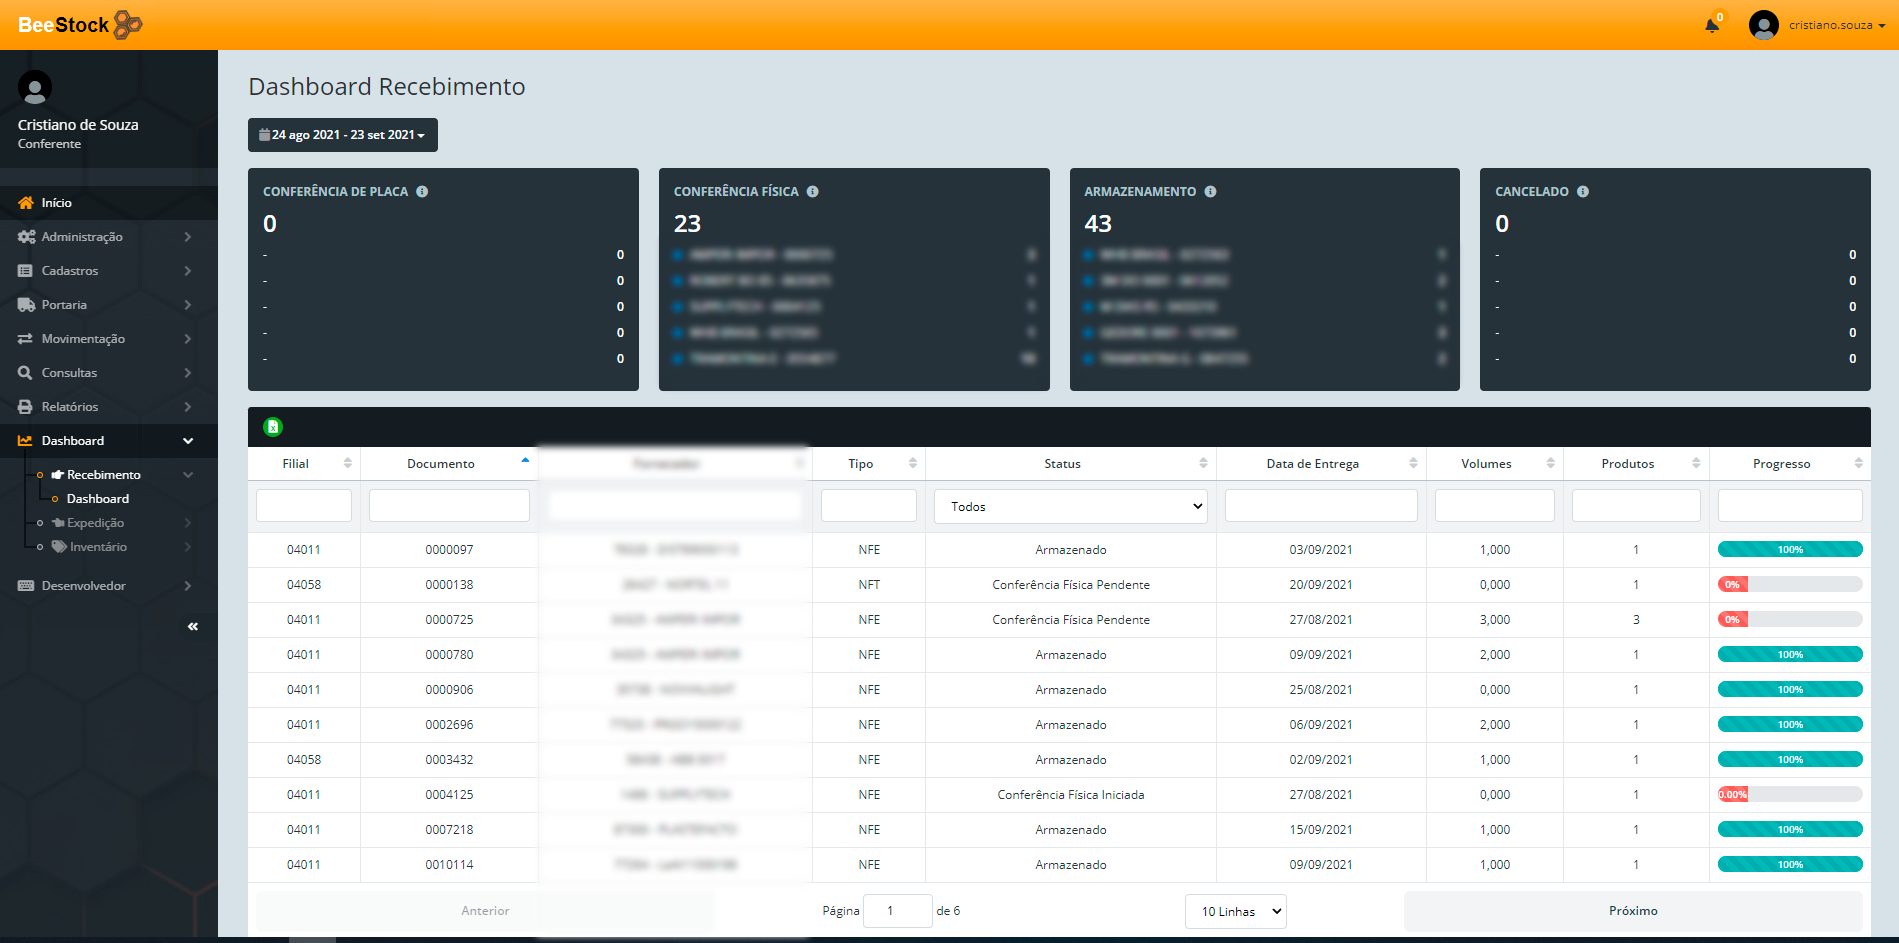Click the Conferência Física count 23
1899x943 pixels.
(687, 224)
